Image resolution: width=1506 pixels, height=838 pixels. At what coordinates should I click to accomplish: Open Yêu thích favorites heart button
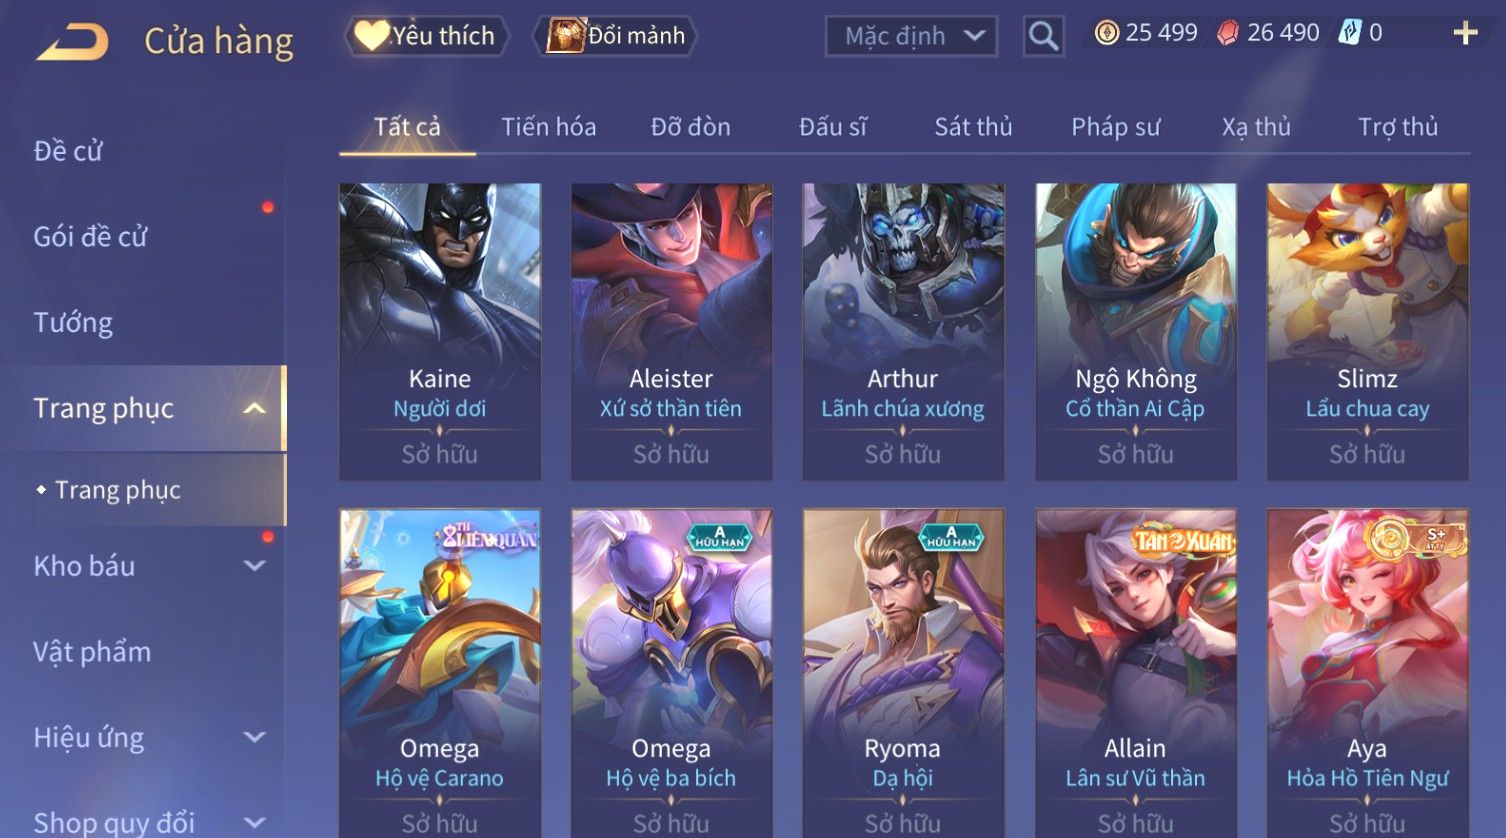427,36
